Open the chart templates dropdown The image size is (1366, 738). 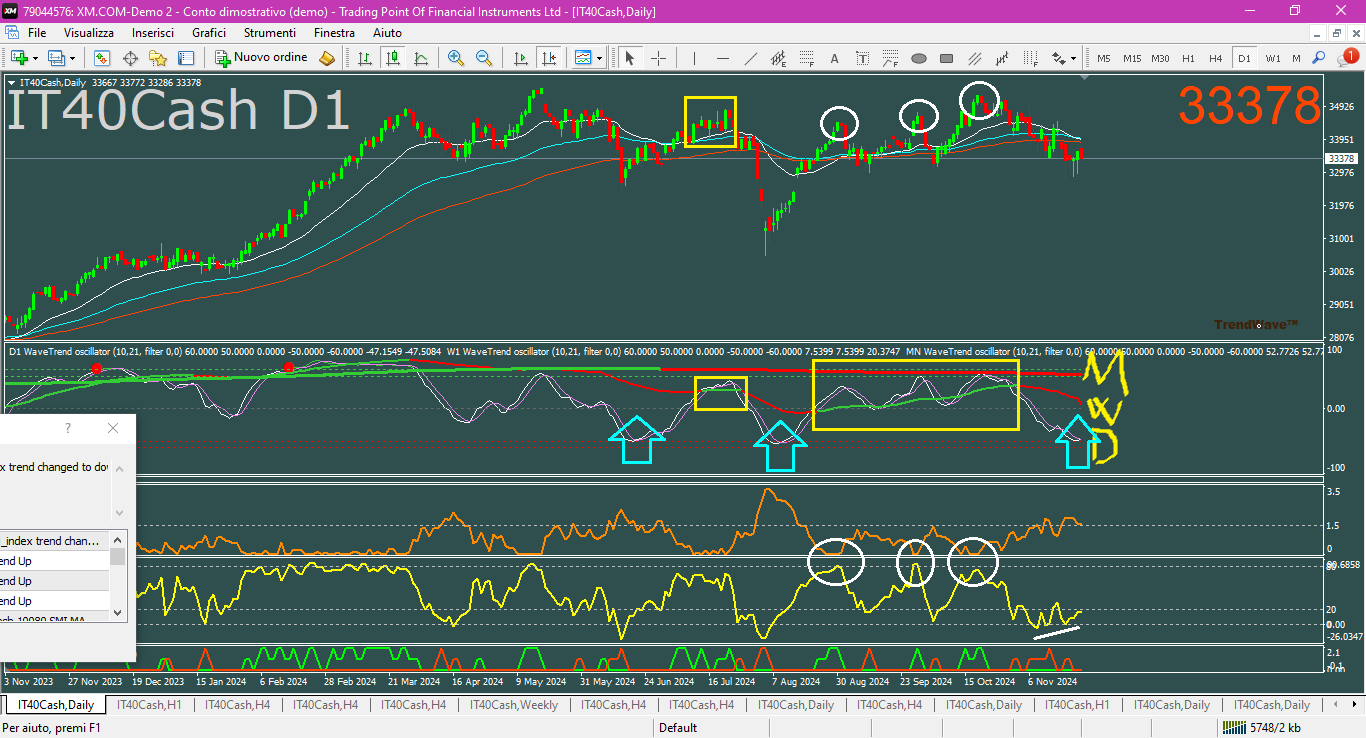(588, 58)
